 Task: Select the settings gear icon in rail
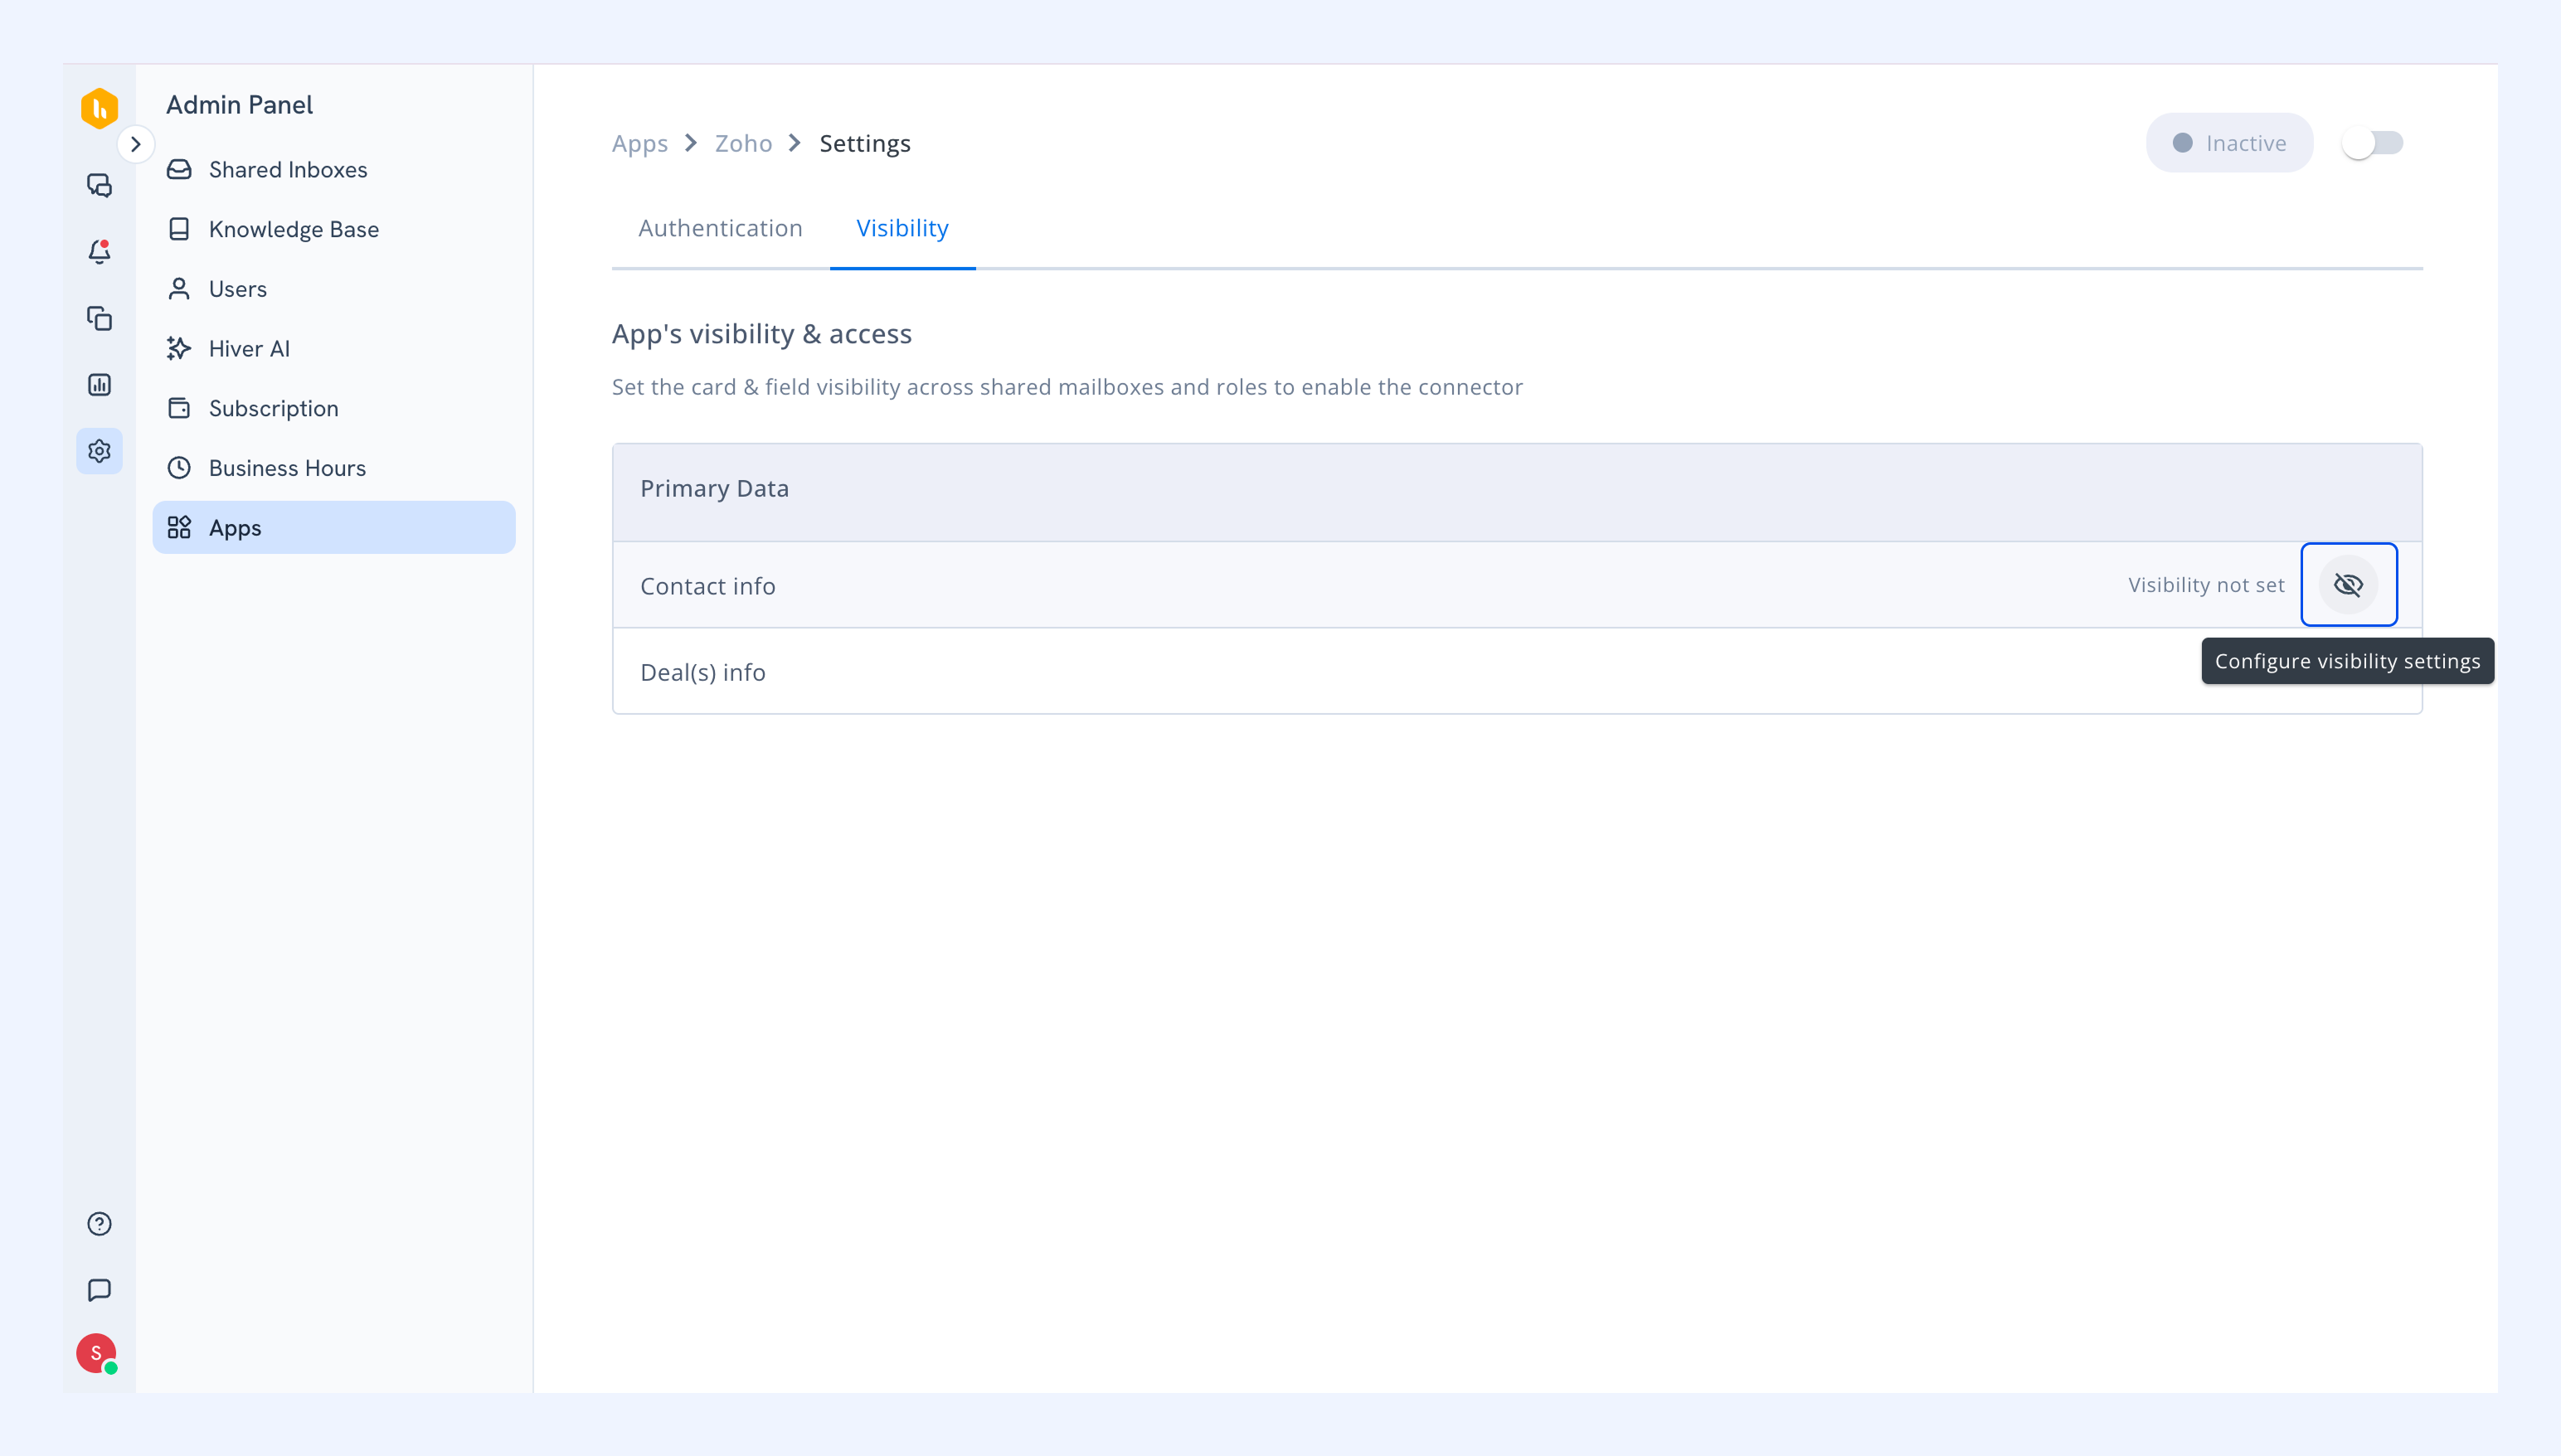(x=99, y=451)
